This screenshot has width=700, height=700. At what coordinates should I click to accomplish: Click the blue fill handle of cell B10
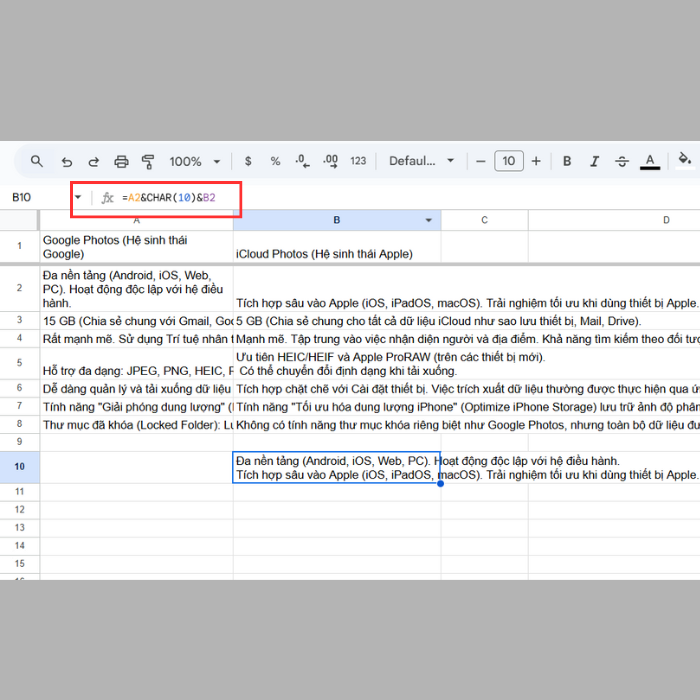(441, 483)
